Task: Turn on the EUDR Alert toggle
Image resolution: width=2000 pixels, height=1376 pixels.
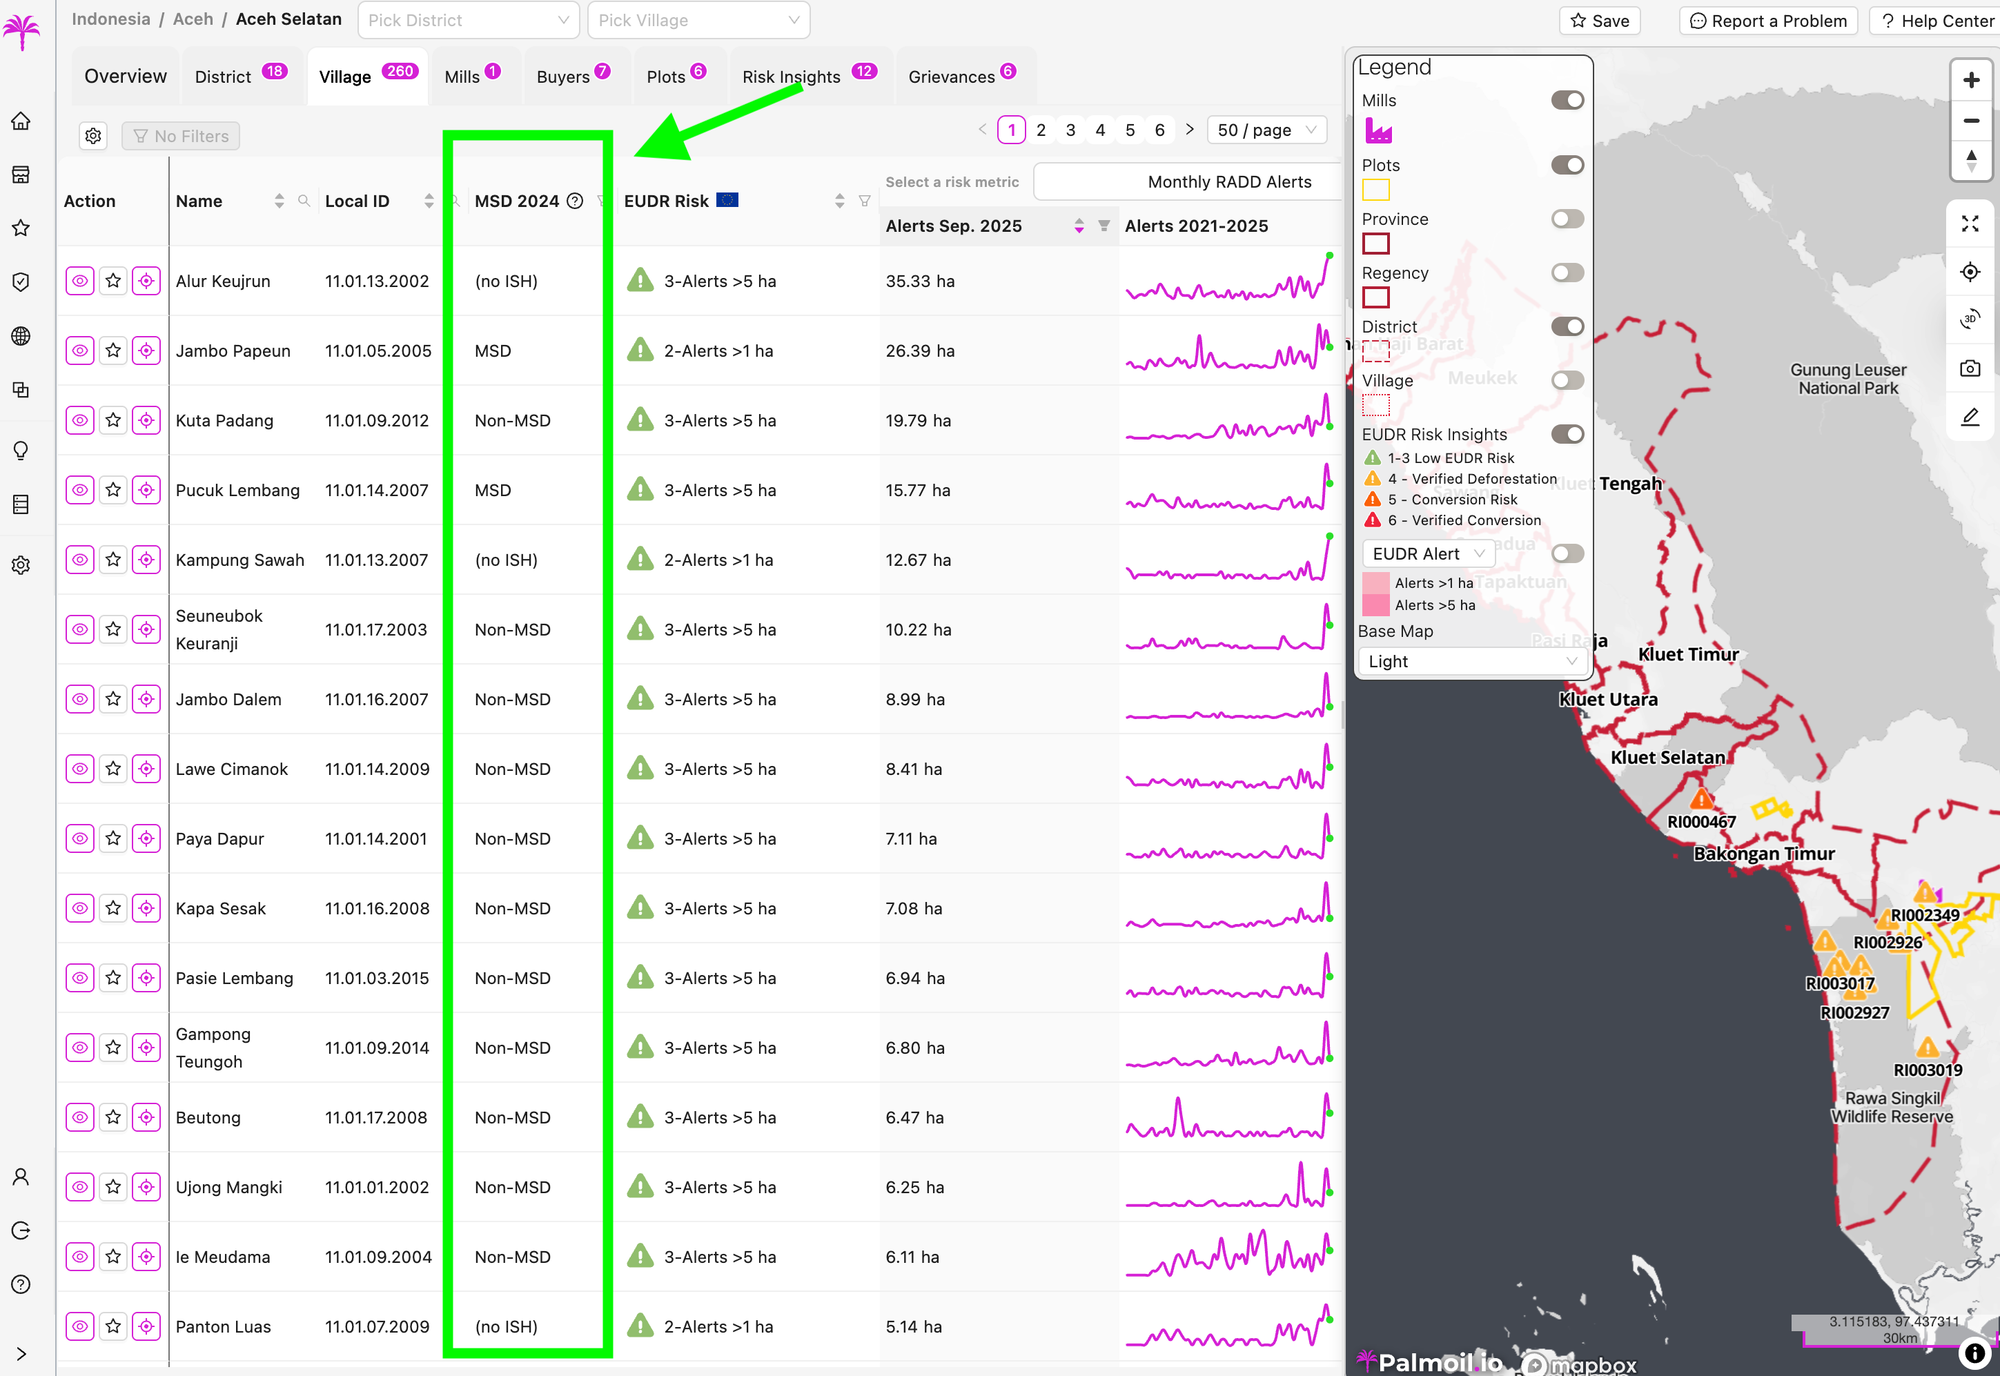Action: 1567,554
